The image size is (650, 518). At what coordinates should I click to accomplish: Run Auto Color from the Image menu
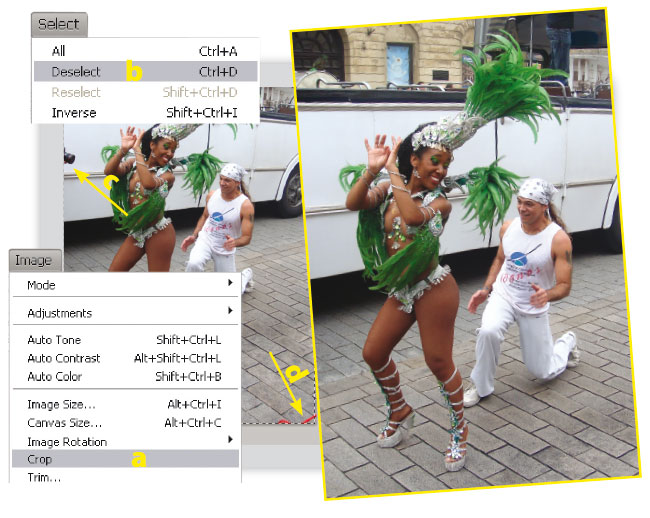[x=54, y=376]
